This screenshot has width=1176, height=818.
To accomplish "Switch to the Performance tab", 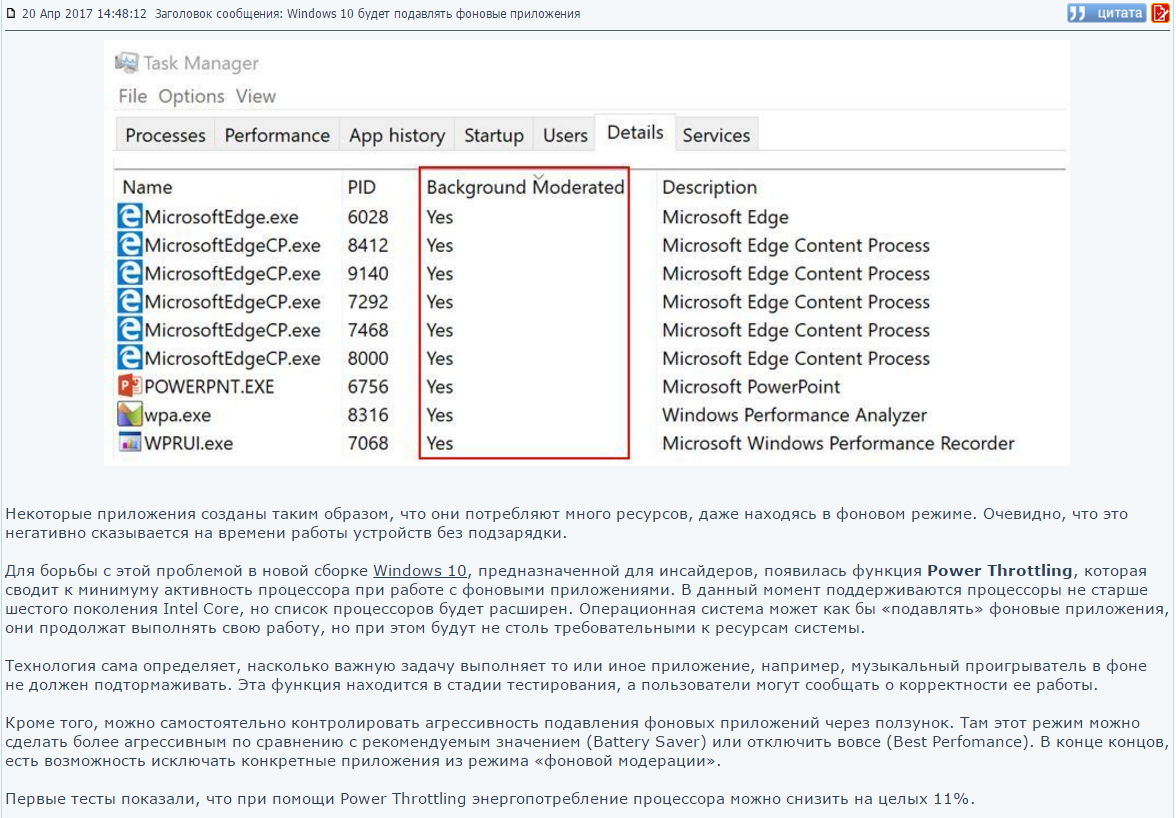I will click(277, 135).
